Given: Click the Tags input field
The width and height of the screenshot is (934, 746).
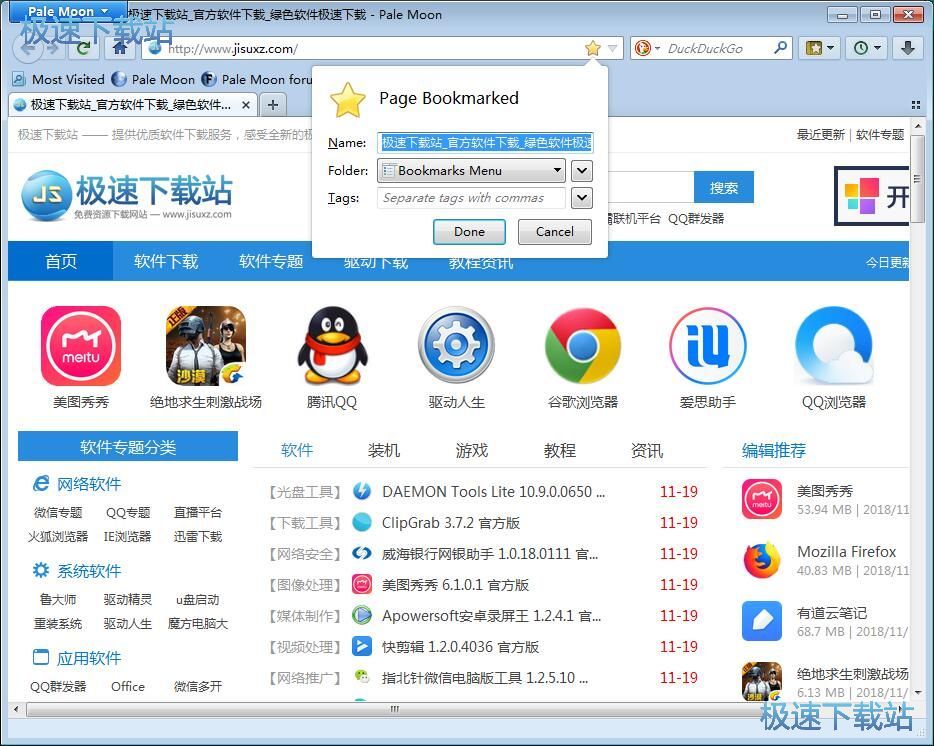Looking at the screenshot, I should point(471,198).
